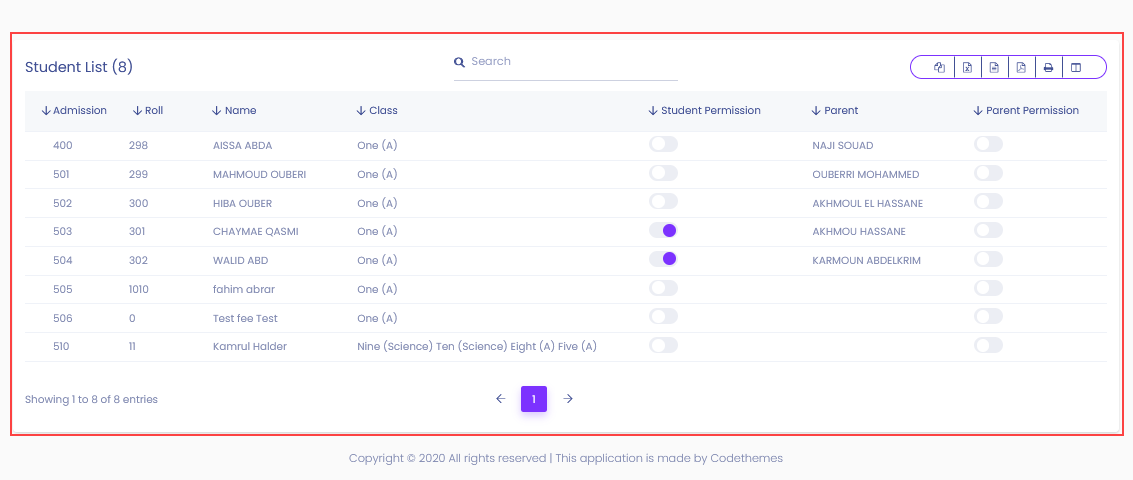This screenshot has width=1133, height=480.
Task: Toggle parent permission for Kamrul Halder
Action: (x=988, y=346)
